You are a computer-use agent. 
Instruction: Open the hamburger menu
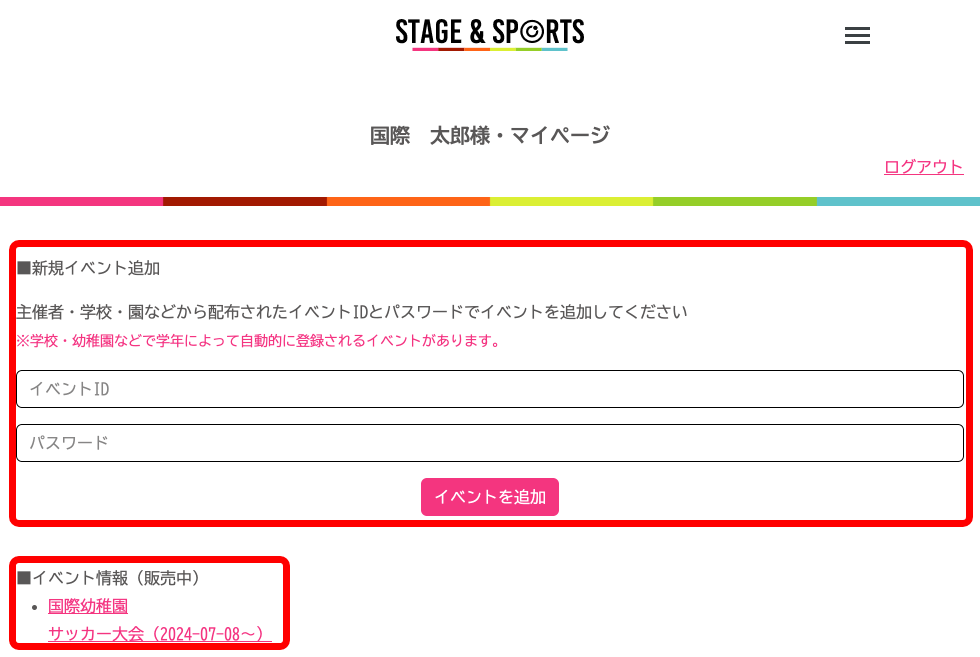click(857, 36)
